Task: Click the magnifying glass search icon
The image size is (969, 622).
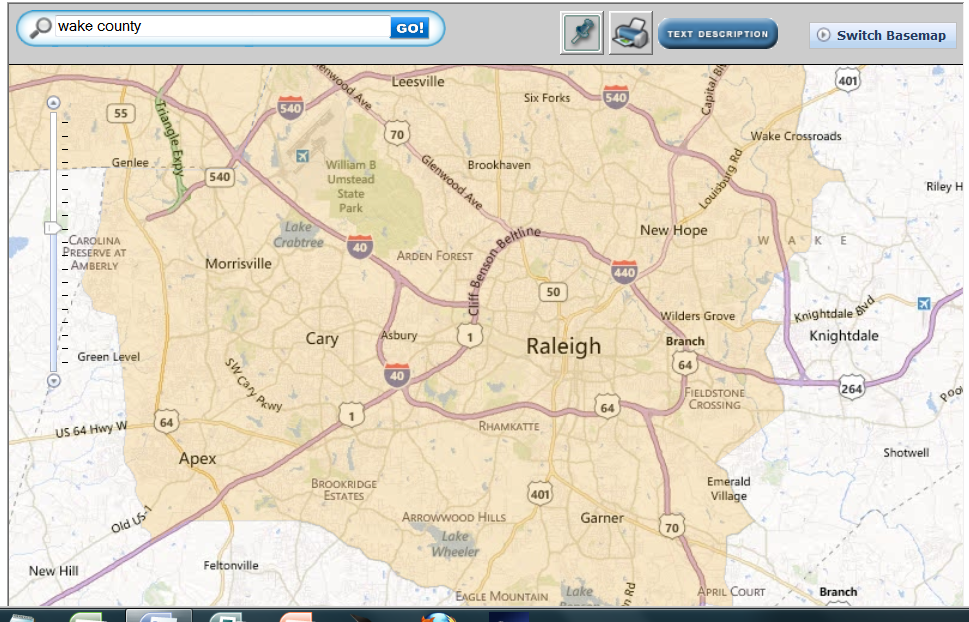Action: (40, 28)
